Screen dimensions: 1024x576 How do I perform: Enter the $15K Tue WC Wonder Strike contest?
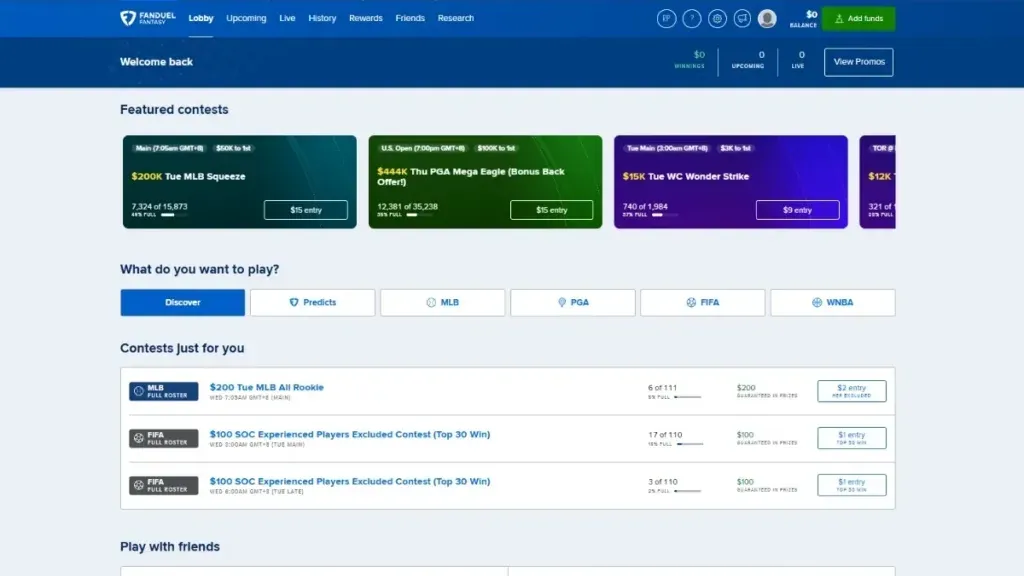pos(797,210)
